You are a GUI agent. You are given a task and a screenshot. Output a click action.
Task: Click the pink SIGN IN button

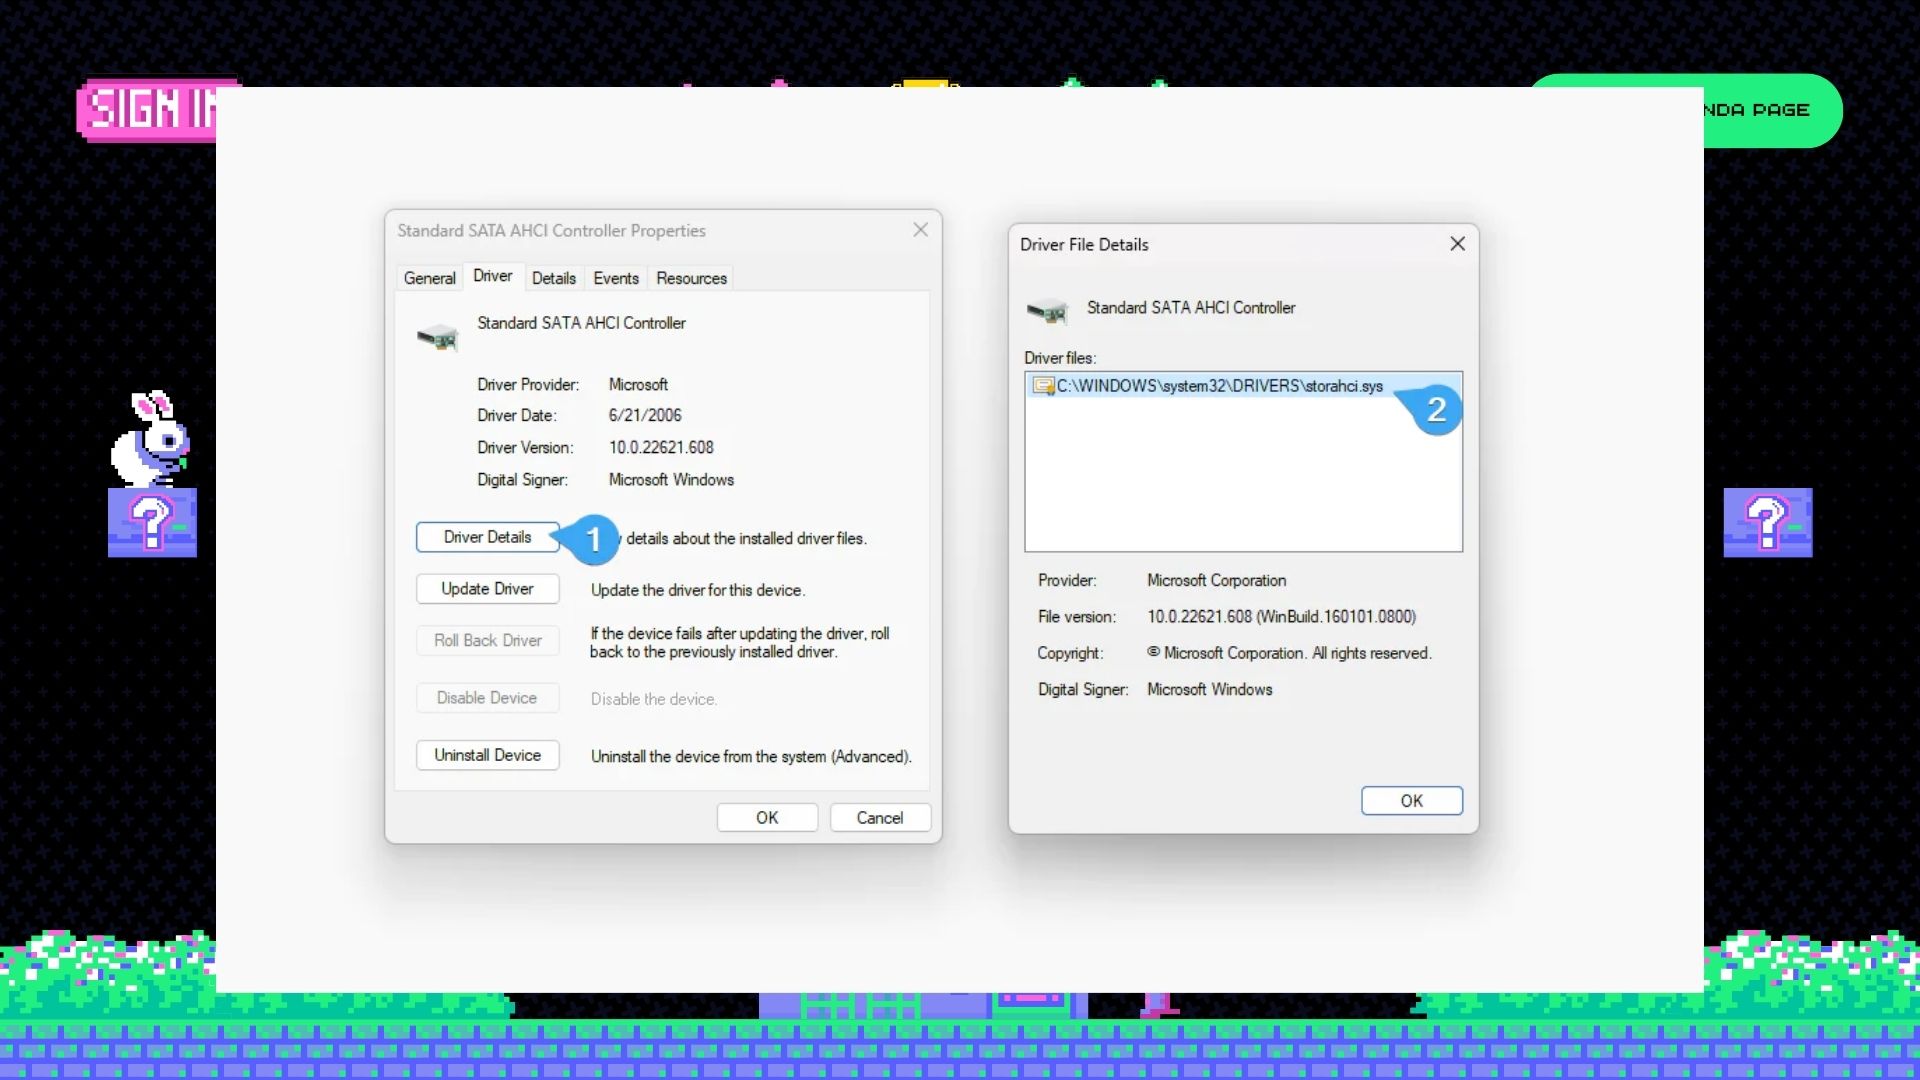pos(146,110)
